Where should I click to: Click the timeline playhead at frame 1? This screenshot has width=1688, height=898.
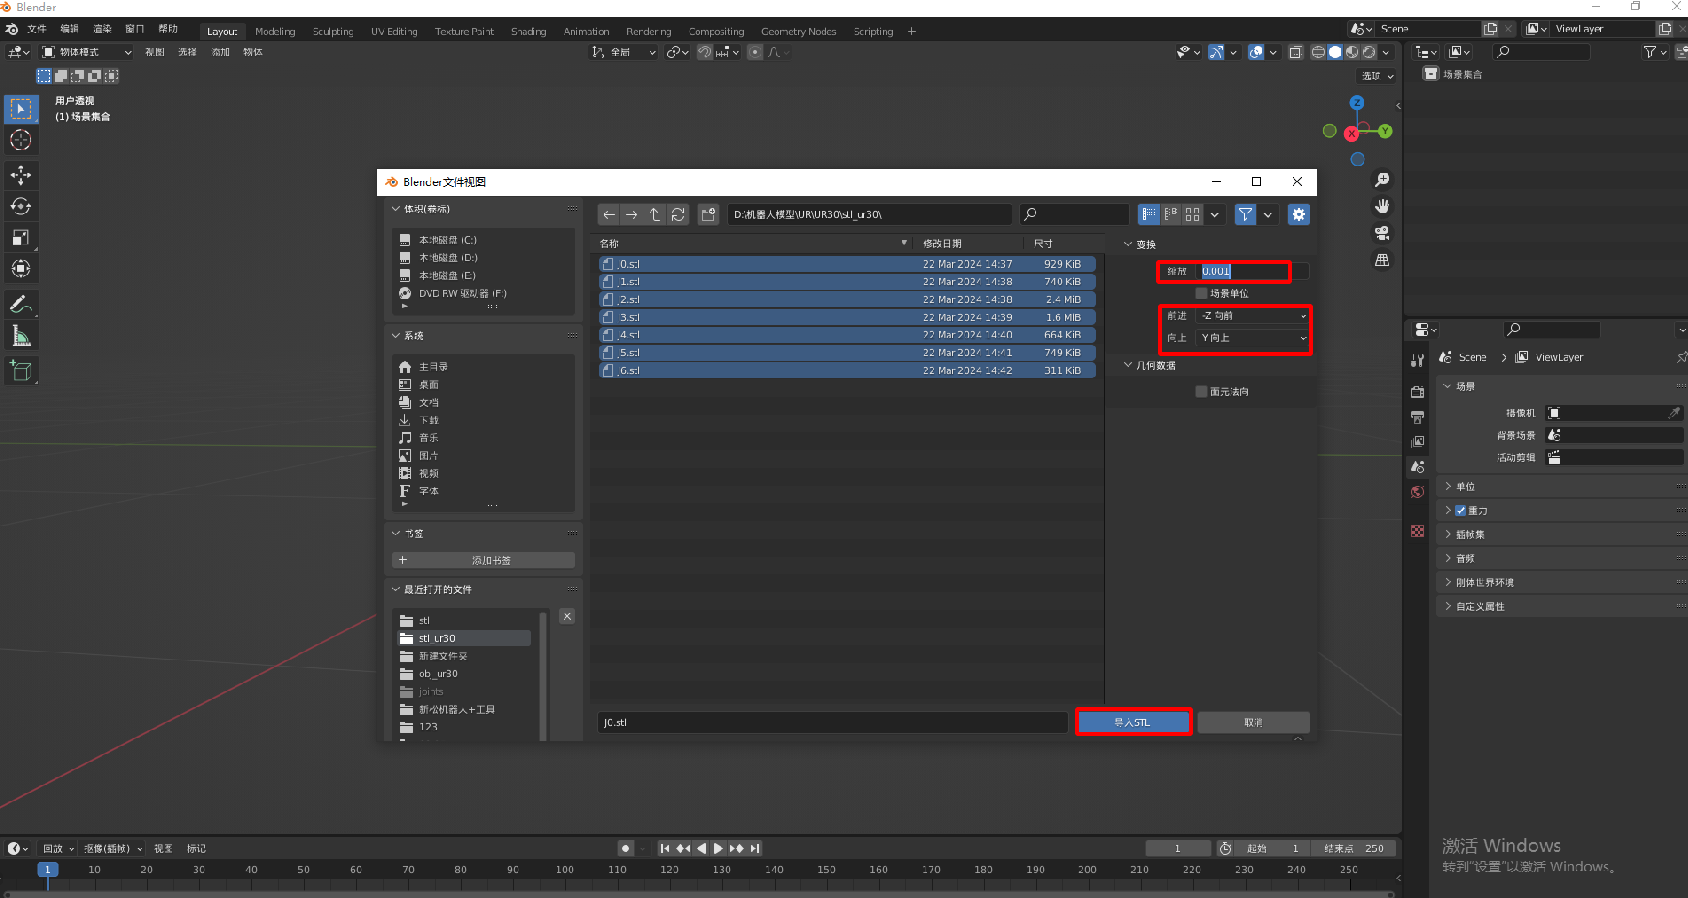[47, 869]
